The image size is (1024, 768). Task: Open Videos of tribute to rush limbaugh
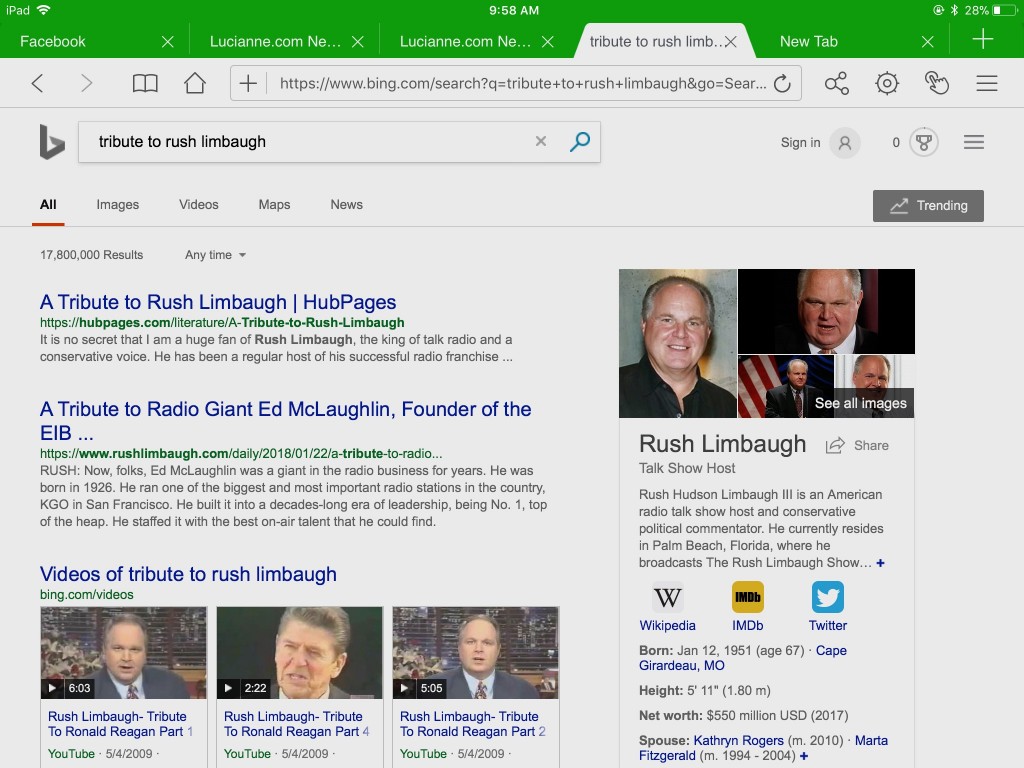click(188, 574)
